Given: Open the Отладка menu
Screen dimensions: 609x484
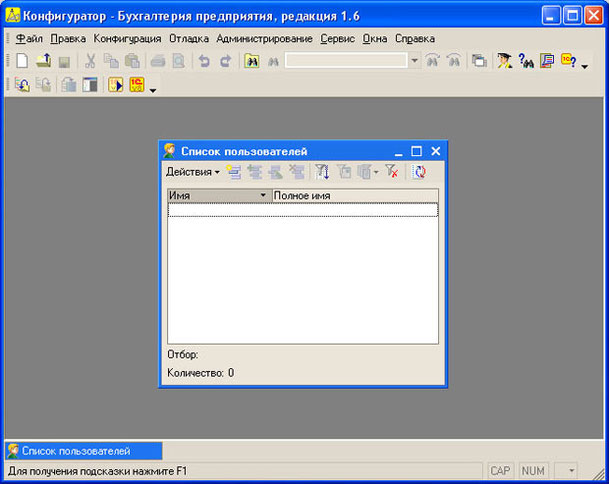Looking at the screenshot, I should click(189, 39).
